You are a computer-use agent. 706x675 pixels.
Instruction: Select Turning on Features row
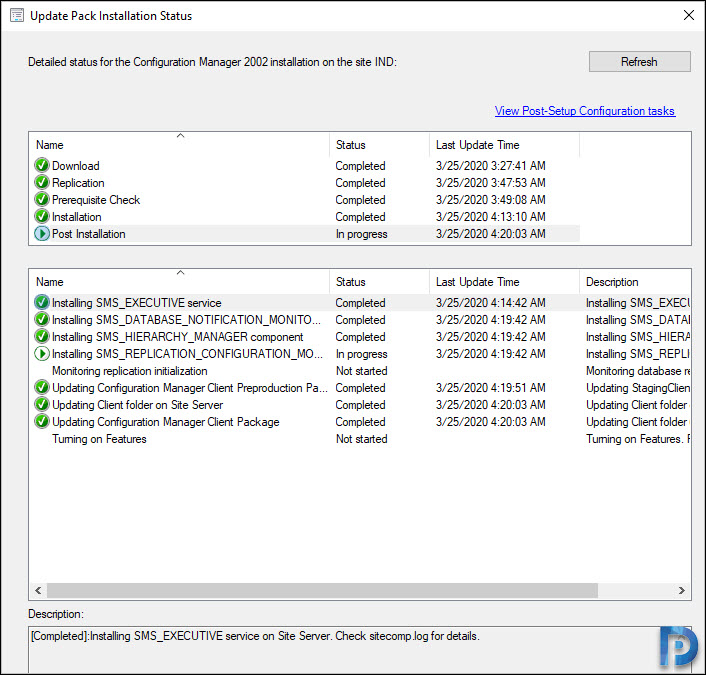tap(360, 439)
